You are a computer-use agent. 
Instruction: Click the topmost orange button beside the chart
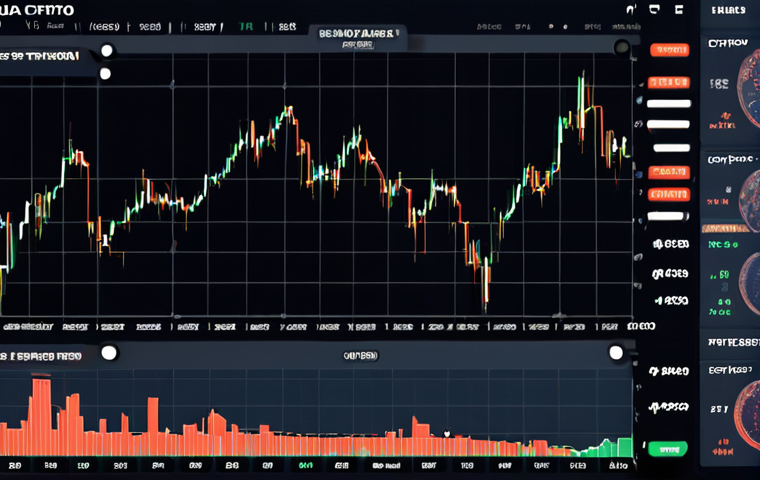coord(669,50)
